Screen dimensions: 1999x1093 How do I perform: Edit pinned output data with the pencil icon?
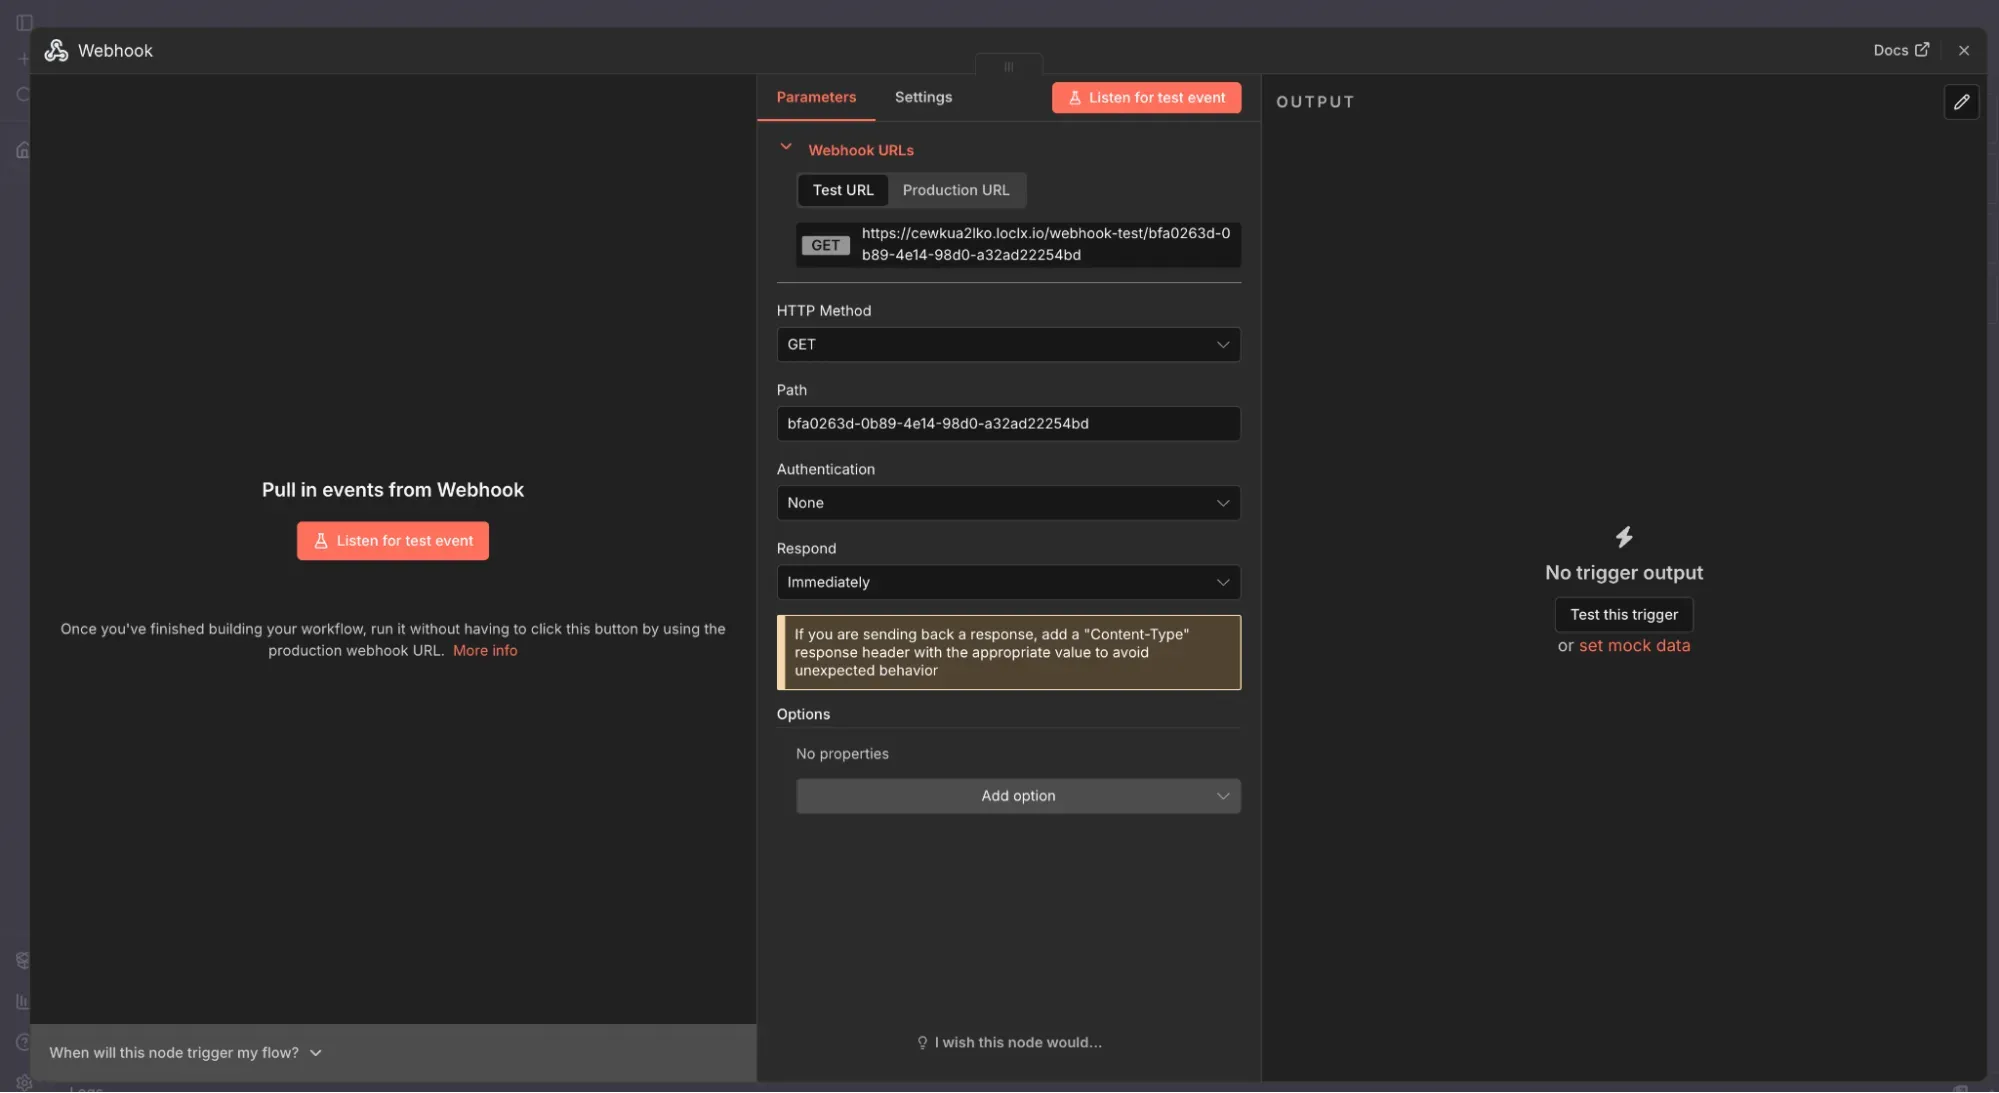pyautogui.click(x=1961, y=102)
